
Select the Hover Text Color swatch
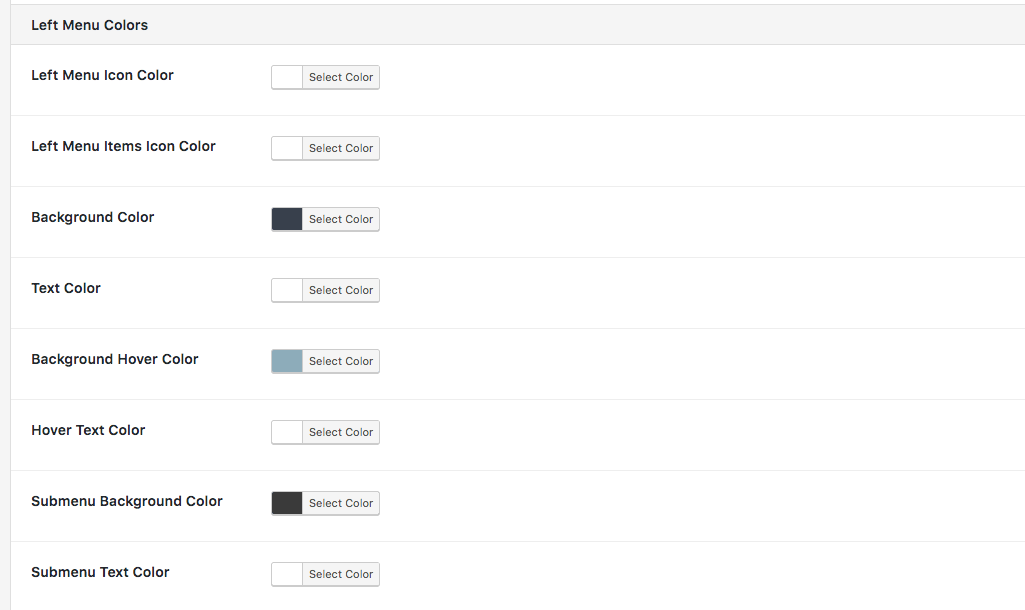286,432
